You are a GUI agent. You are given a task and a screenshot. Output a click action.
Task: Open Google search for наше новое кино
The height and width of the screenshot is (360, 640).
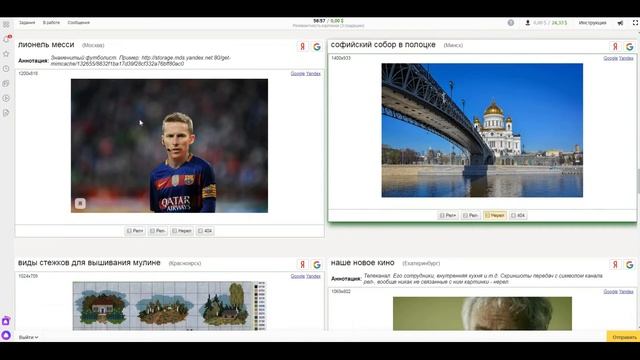629,264
